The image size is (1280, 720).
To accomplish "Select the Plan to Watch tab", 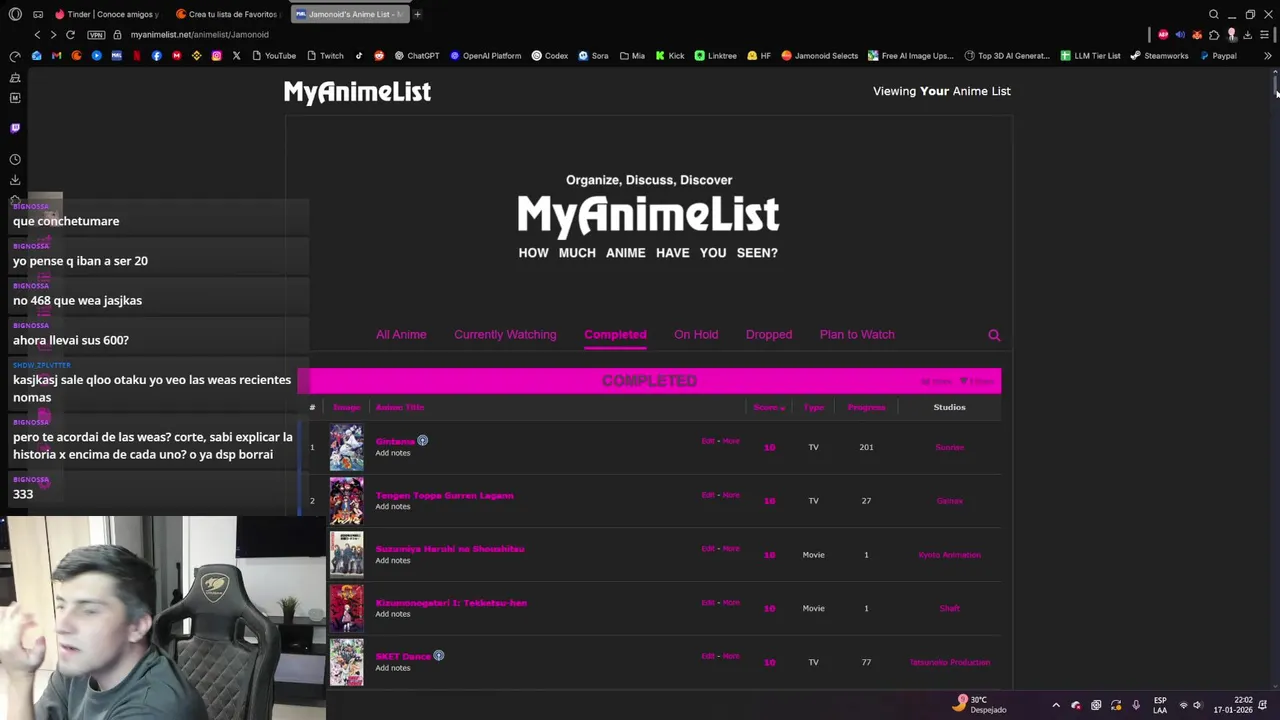I will click(857, 334).
